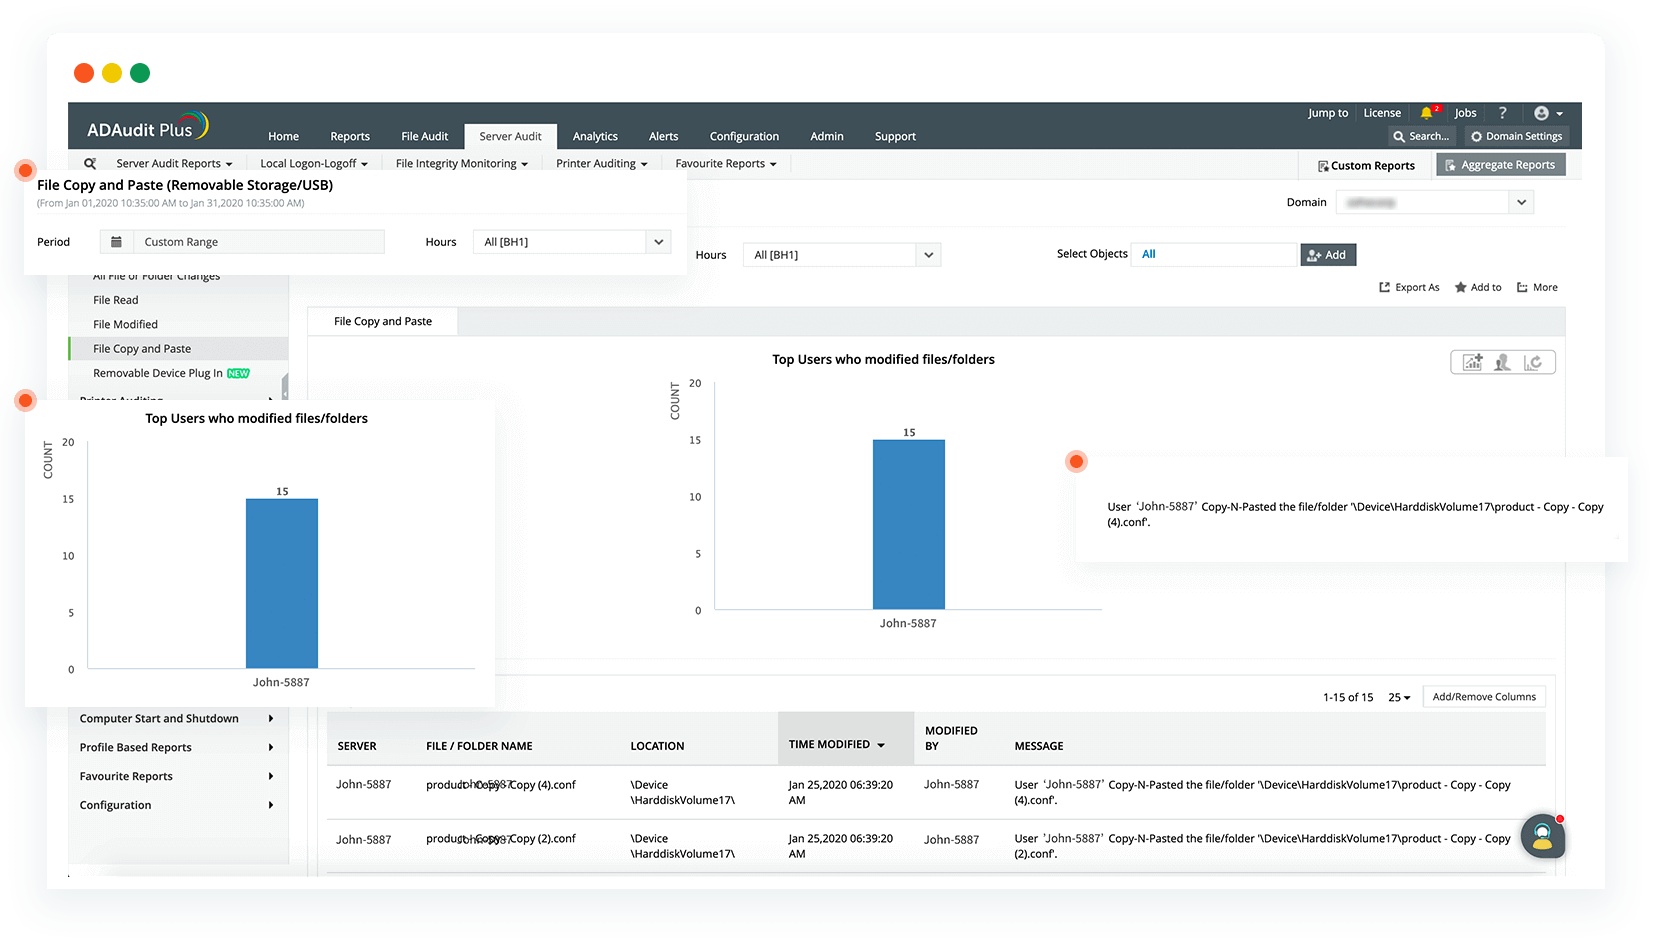The height and width of the screenshot is (944, 1653).
Task: Click time 'Jan 25,2020 06:39:20 AM' in the (4).conf row
Action: (840, 792)
